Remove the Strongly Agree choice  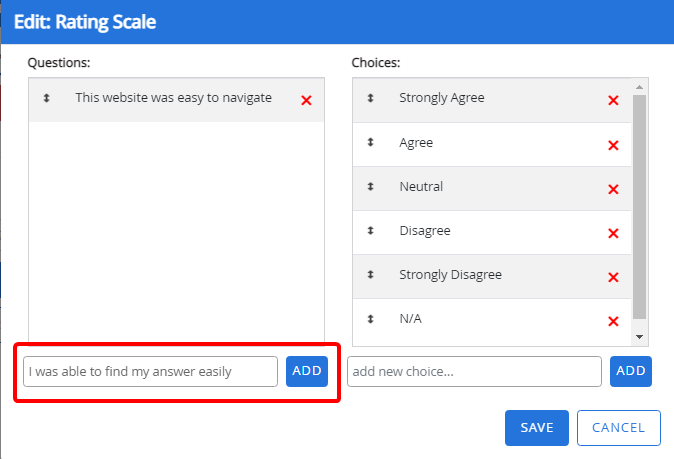click(613, 100)
